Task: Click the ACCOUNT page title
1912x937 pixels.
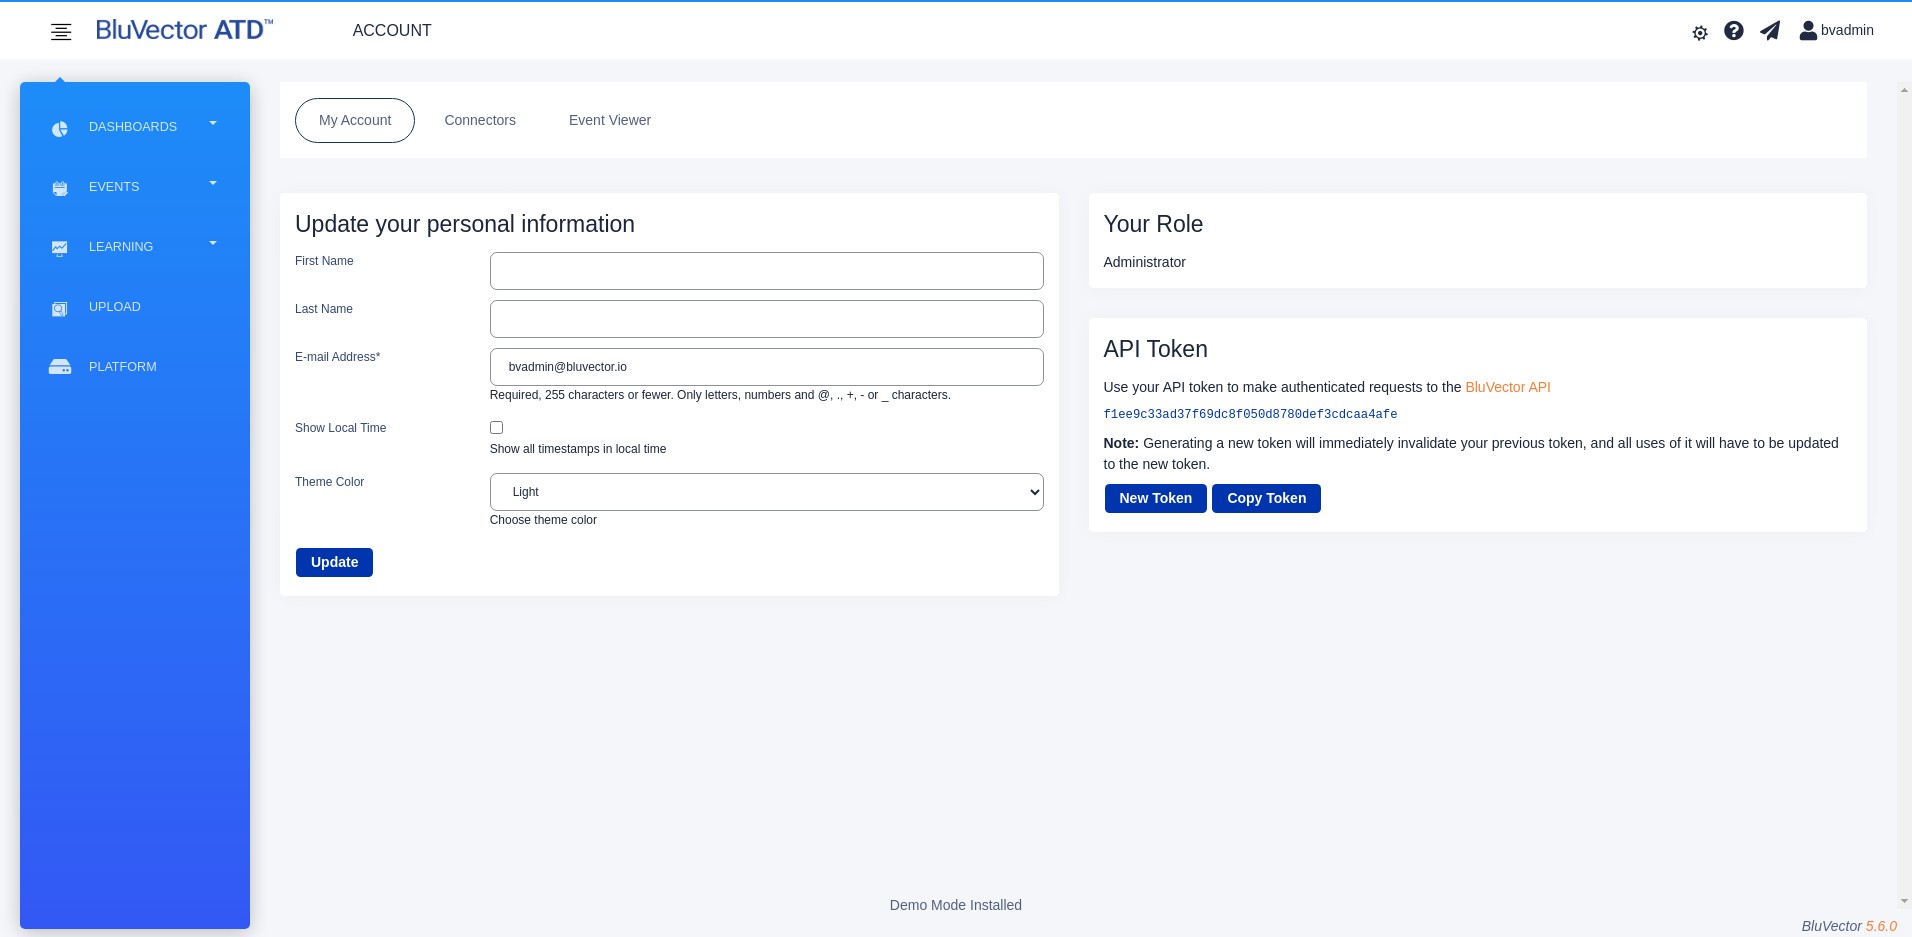Action: point(392,31)
